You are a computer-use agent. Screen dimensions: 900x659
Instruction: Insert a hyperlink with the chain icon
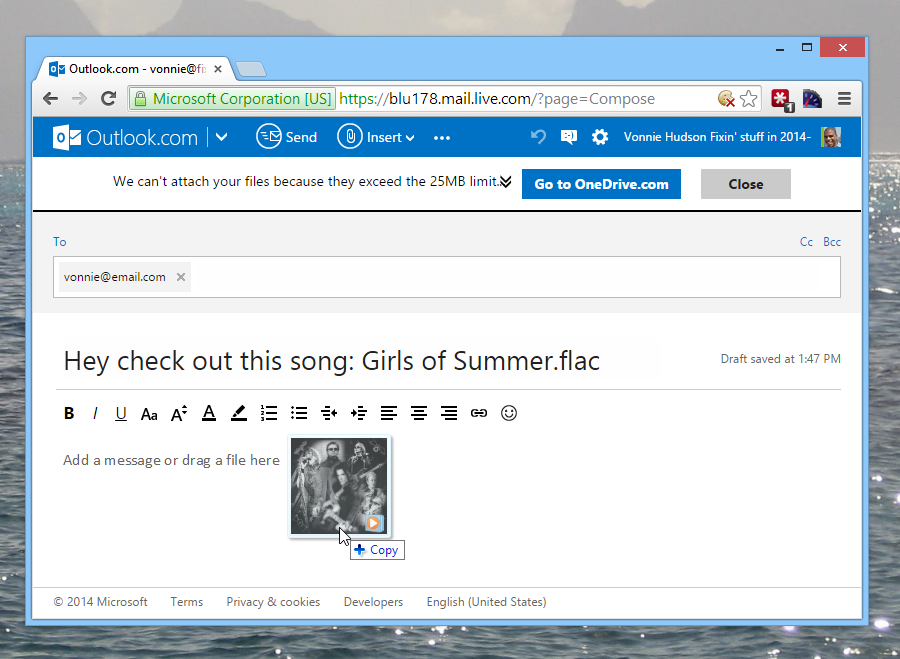pyautogui.click(x=479, y=413)
